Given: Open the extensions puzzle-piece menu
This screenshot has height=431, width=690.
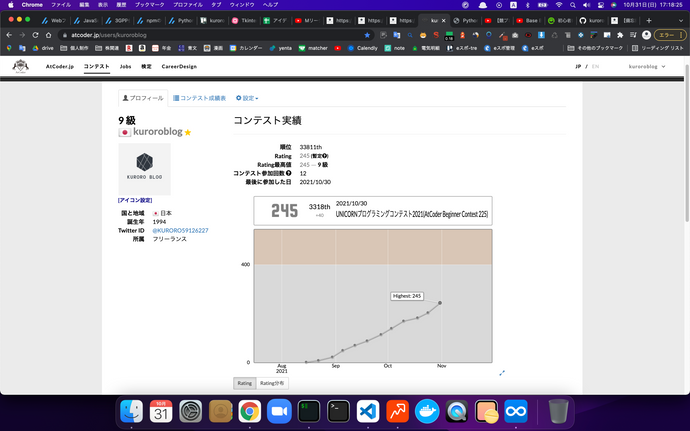Looking at the screenshot, I should [x=620, y=35].
